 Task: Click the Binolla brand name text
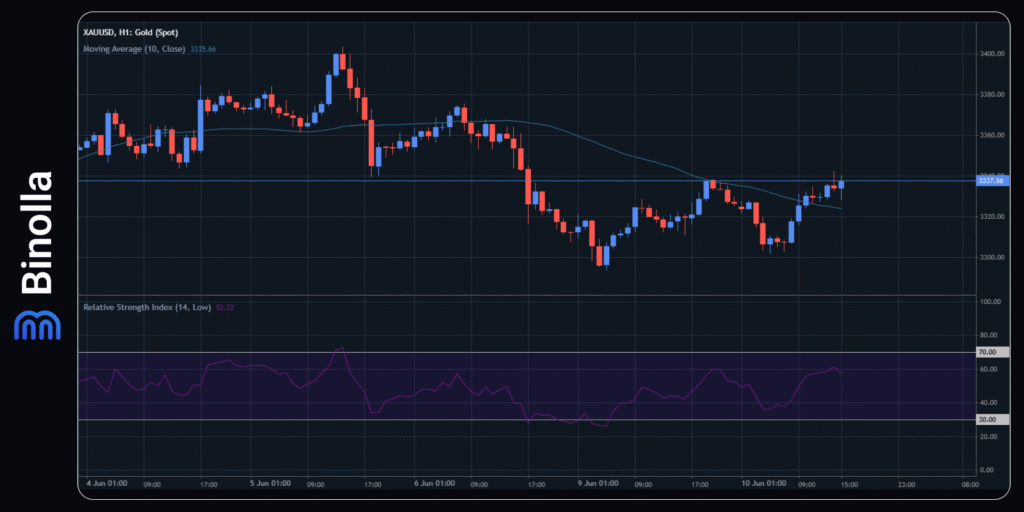[37, 232]
